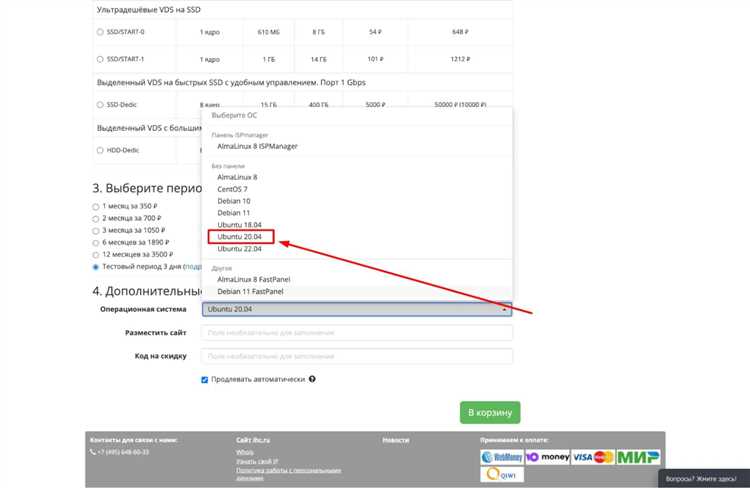Select the Тестовый период 3 дня option
Screen dimensions: 750x488
(96, 267)
